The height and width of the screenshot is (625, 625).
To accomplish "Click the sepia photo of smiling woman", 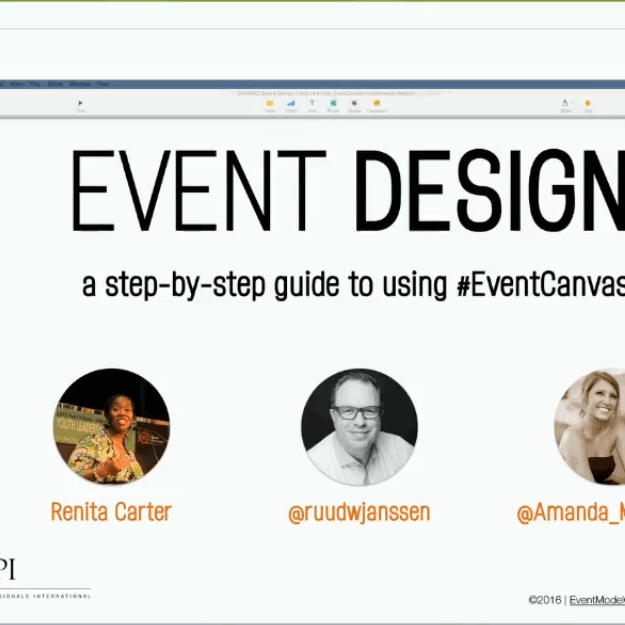I will point(590,426).
